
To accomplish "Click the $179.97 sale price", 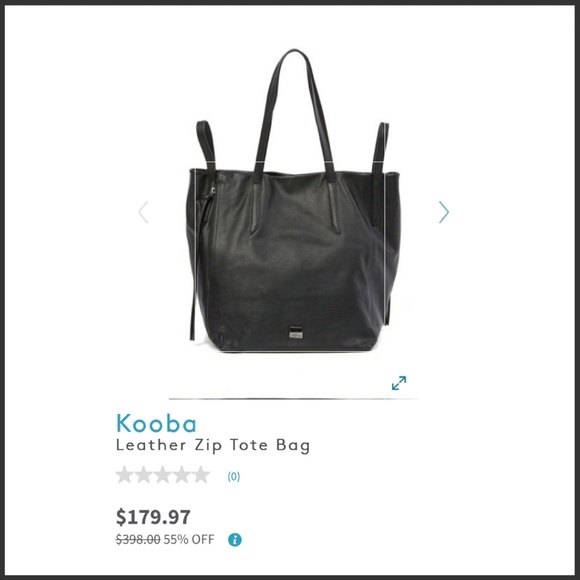I will [153, 517].
